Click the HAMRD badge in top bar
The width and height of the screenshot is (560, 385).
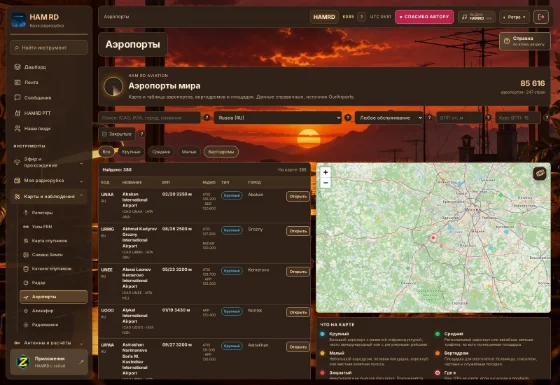pyautogui.click(x=324, y=17)
